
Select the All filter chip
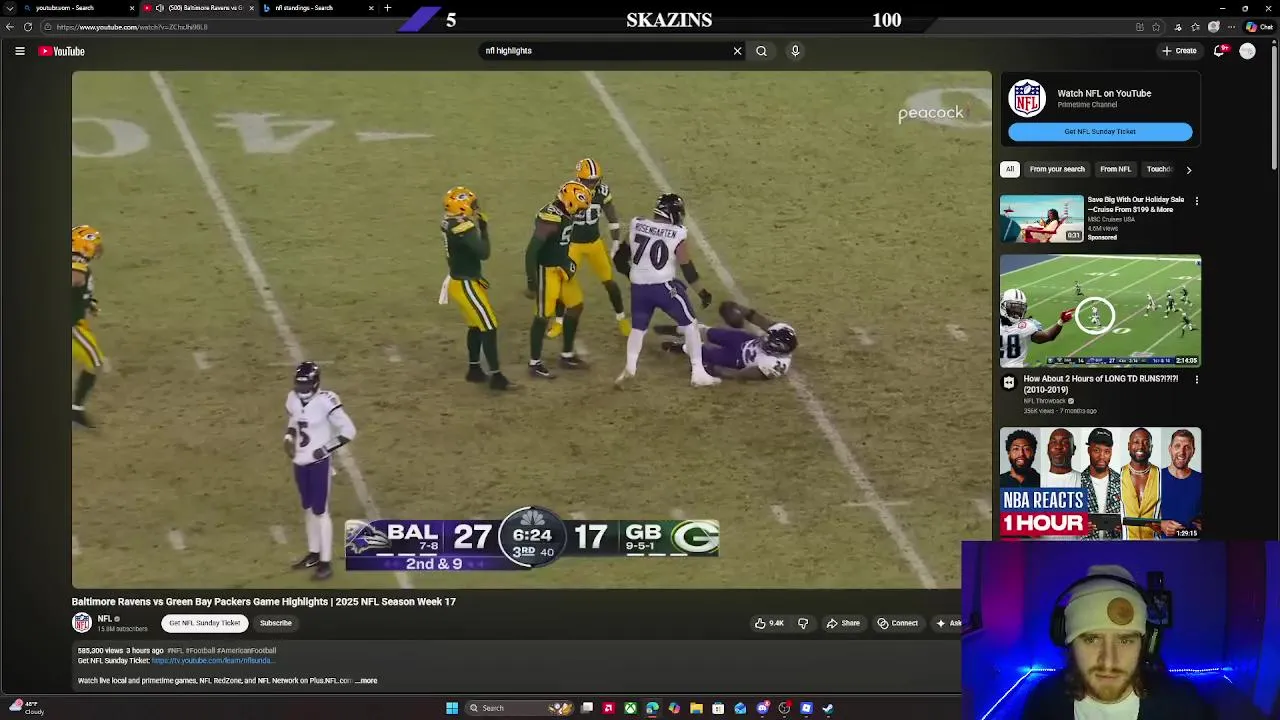point(1010,169)
